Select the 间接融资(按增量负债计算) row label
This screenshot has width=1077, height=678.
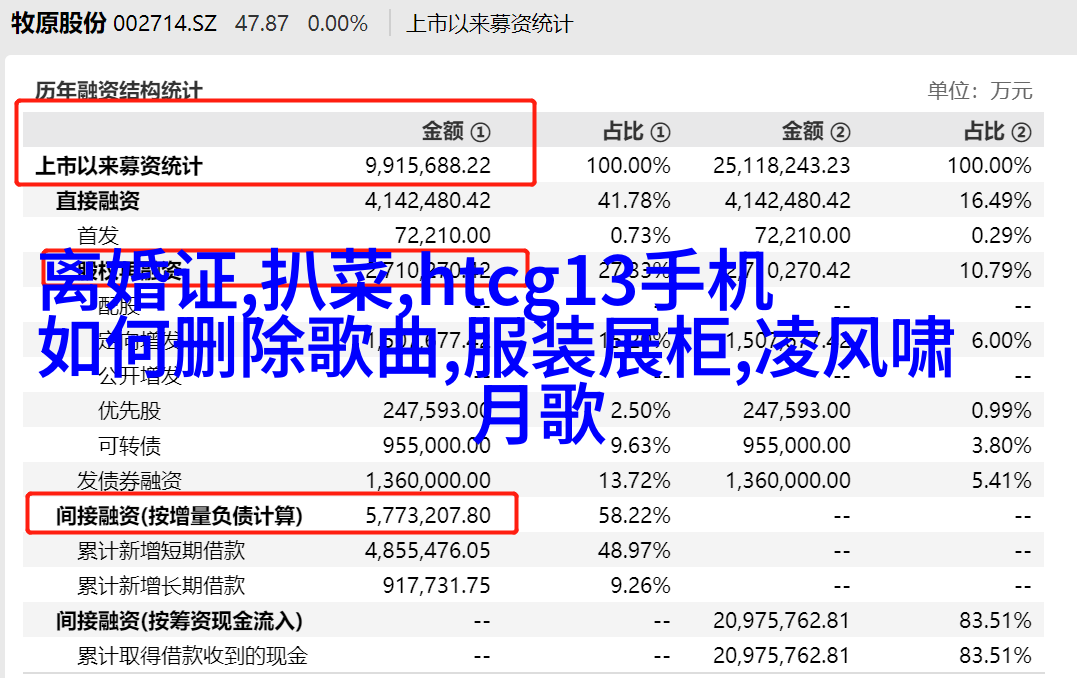coord(179,516)
